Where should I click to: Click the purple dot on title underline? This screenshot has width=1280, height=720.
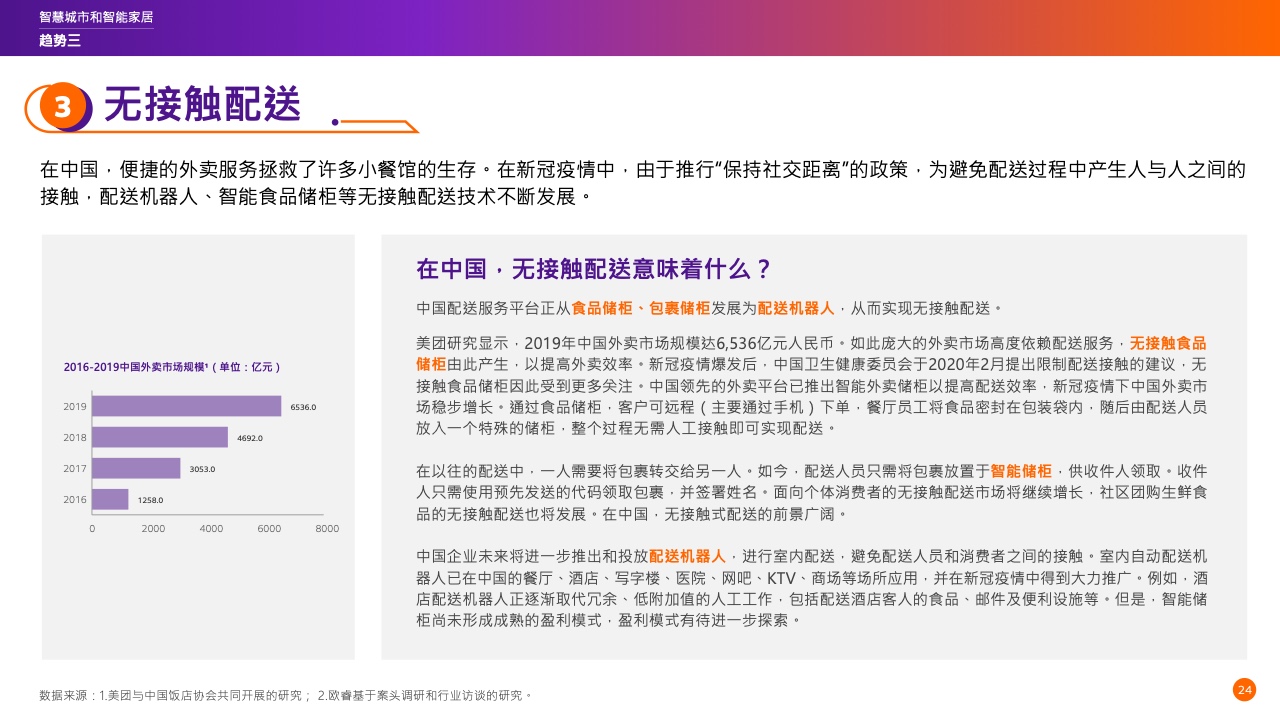coord(335,122)
